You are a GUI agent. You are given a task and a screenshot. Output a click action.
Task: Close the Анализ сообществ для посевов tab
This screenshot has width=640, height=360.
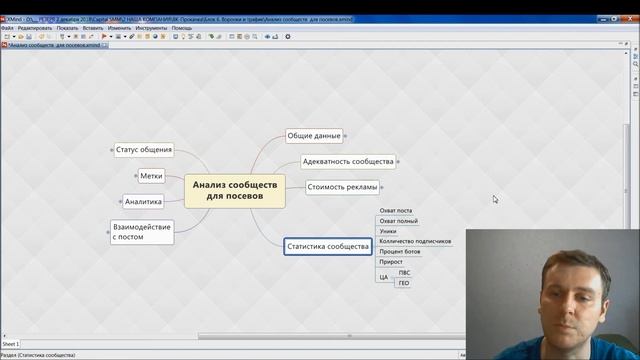[x=105, y=45]
